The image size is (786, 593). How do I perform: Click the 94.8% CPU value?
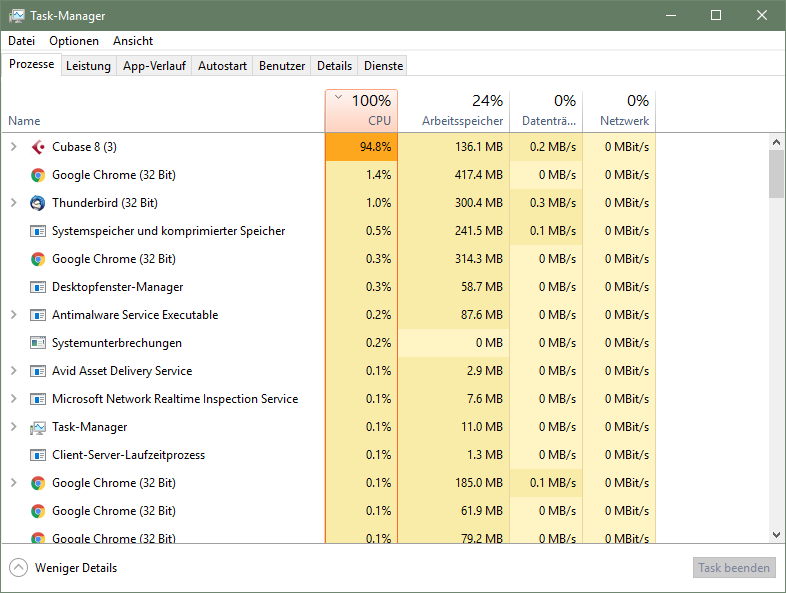pyautogui.click(x=375, y=147)
